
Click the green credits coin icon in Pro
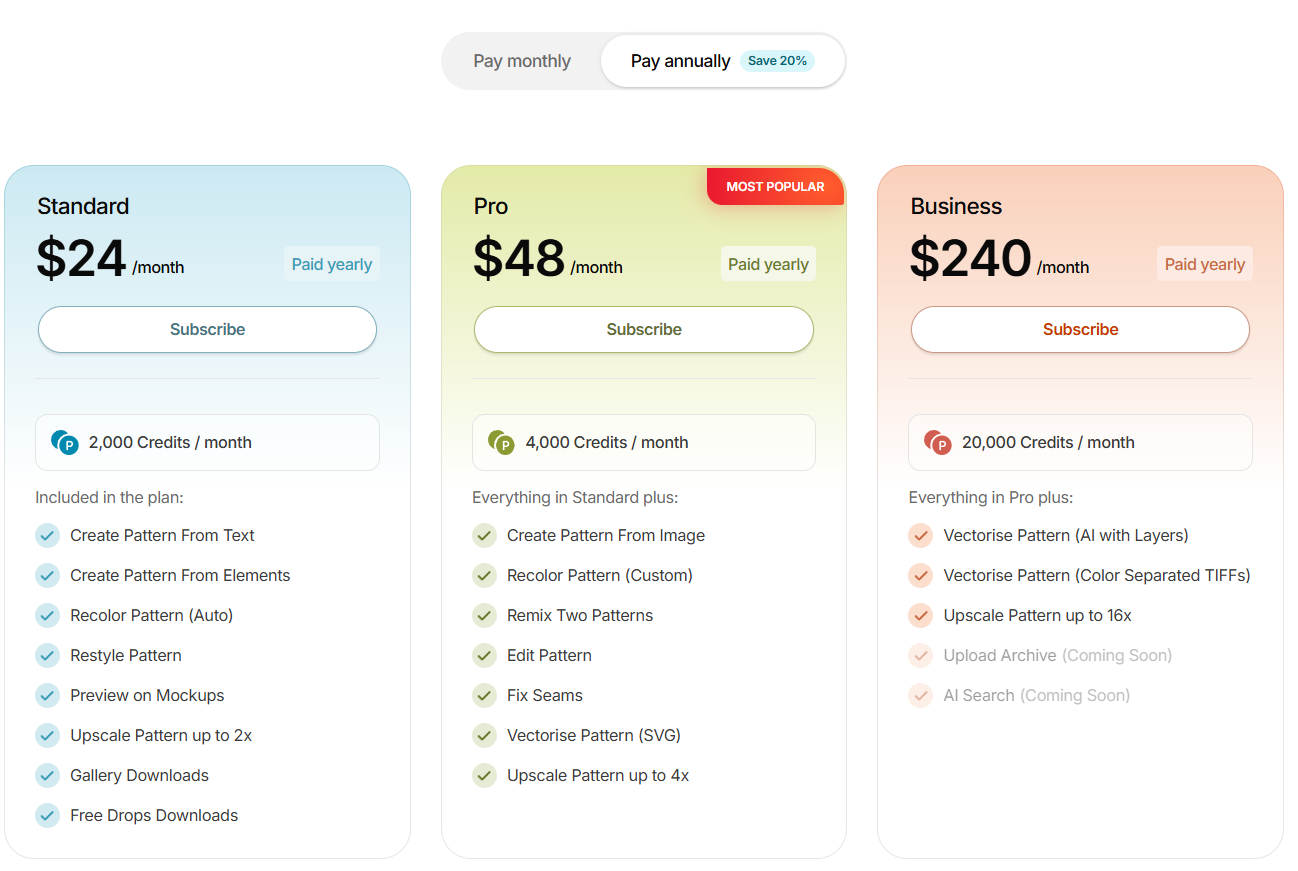pyautogui.click(x=501, y=442)
